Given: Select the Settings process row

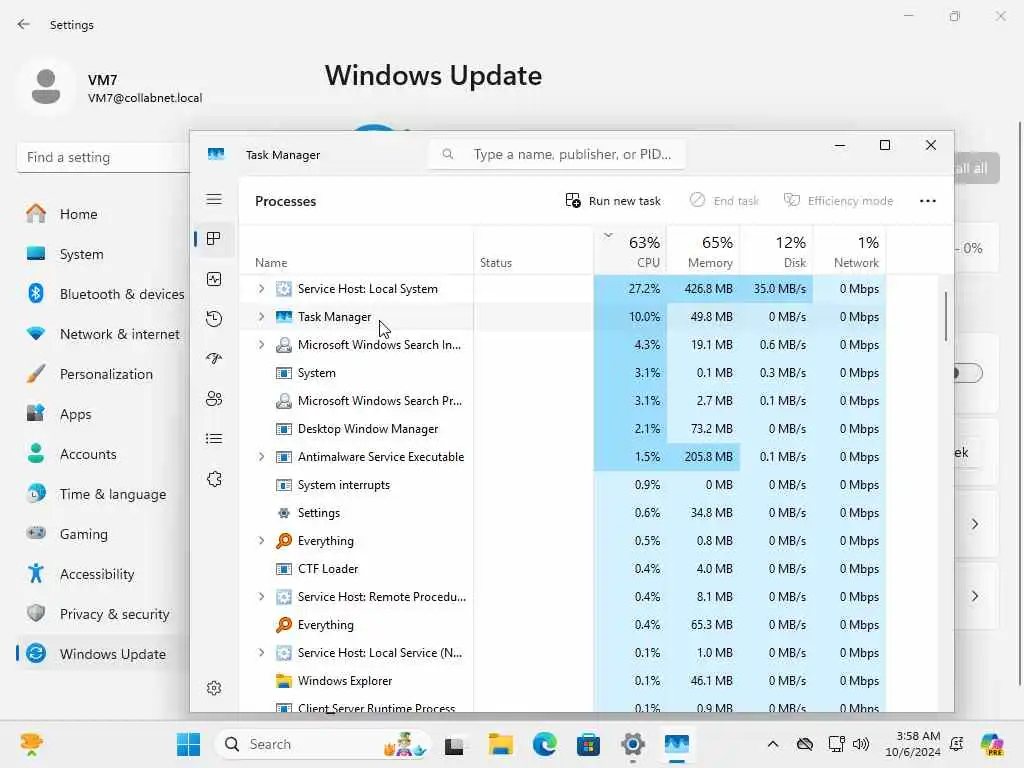Looking at the screenshot, I should (562, 513).
